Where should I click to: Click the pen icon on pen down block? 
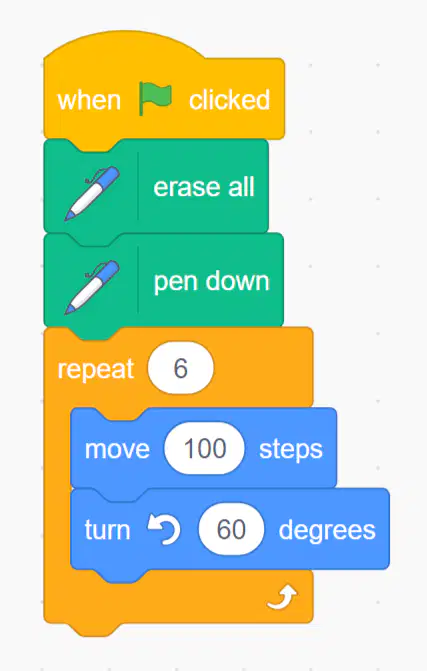(x=92, y=288)
